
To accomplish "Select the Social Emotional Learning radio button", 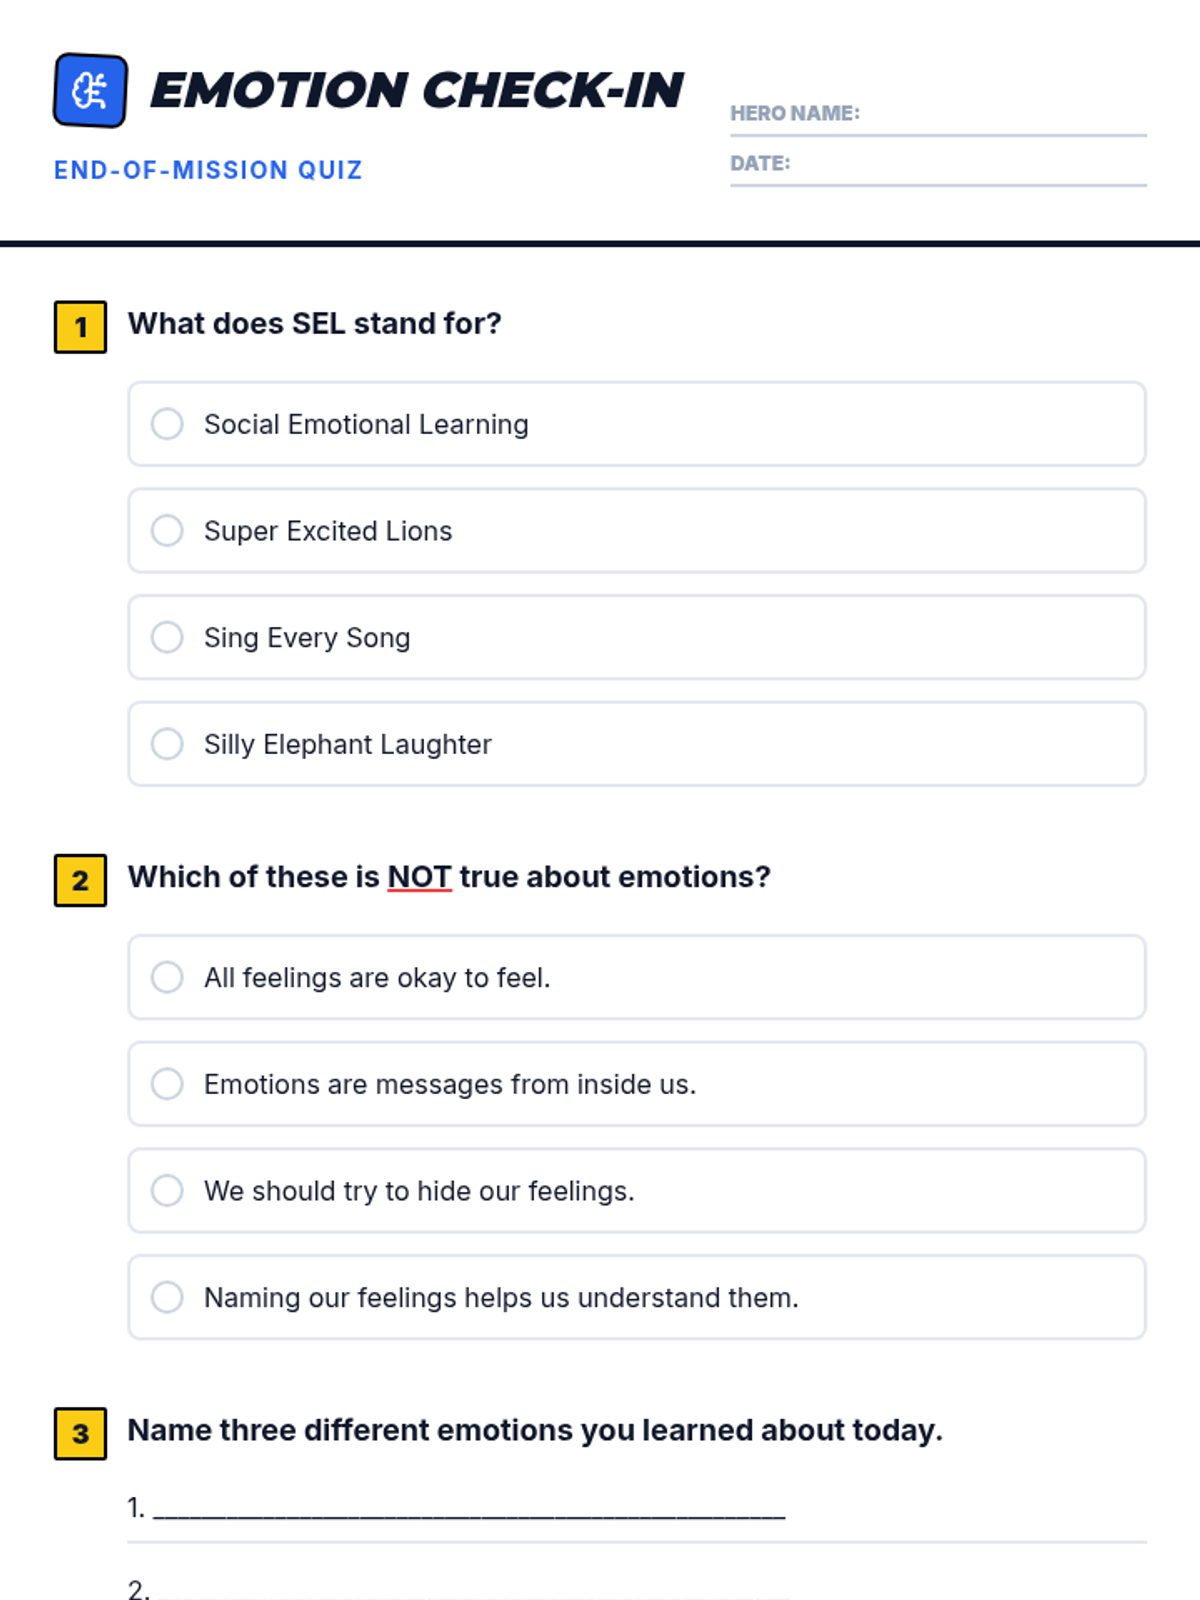I will [167, 424].
